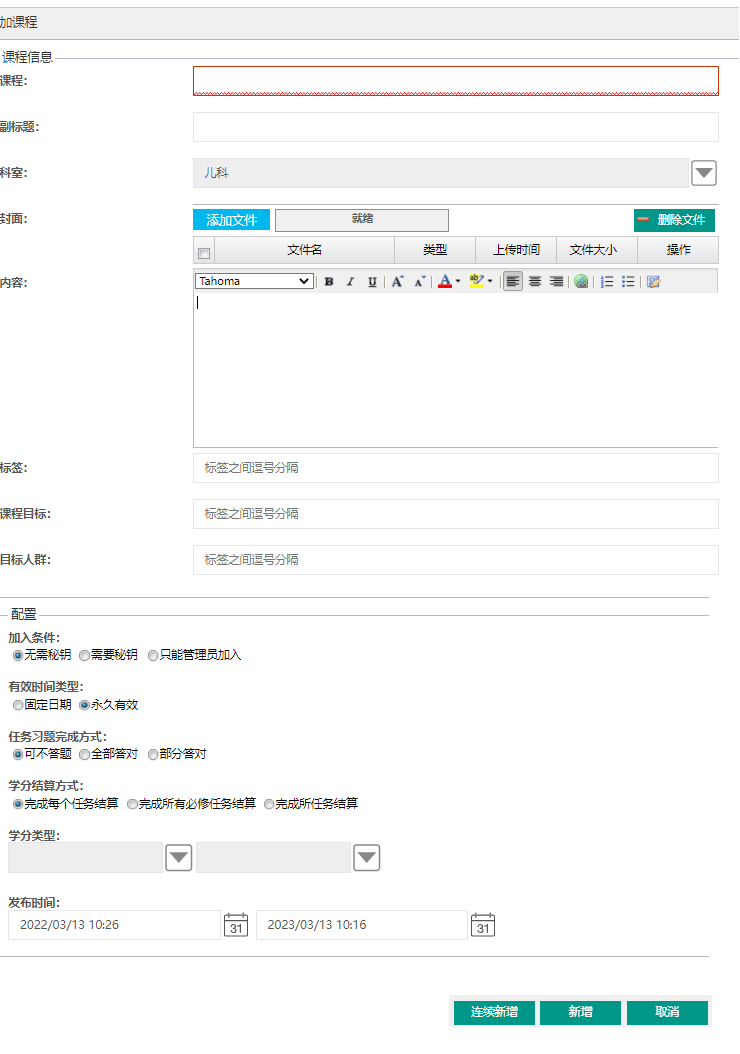Tick the select-all checkbox in file table
This screenshot has height=1054, width=740.
[x=204, y=253]
